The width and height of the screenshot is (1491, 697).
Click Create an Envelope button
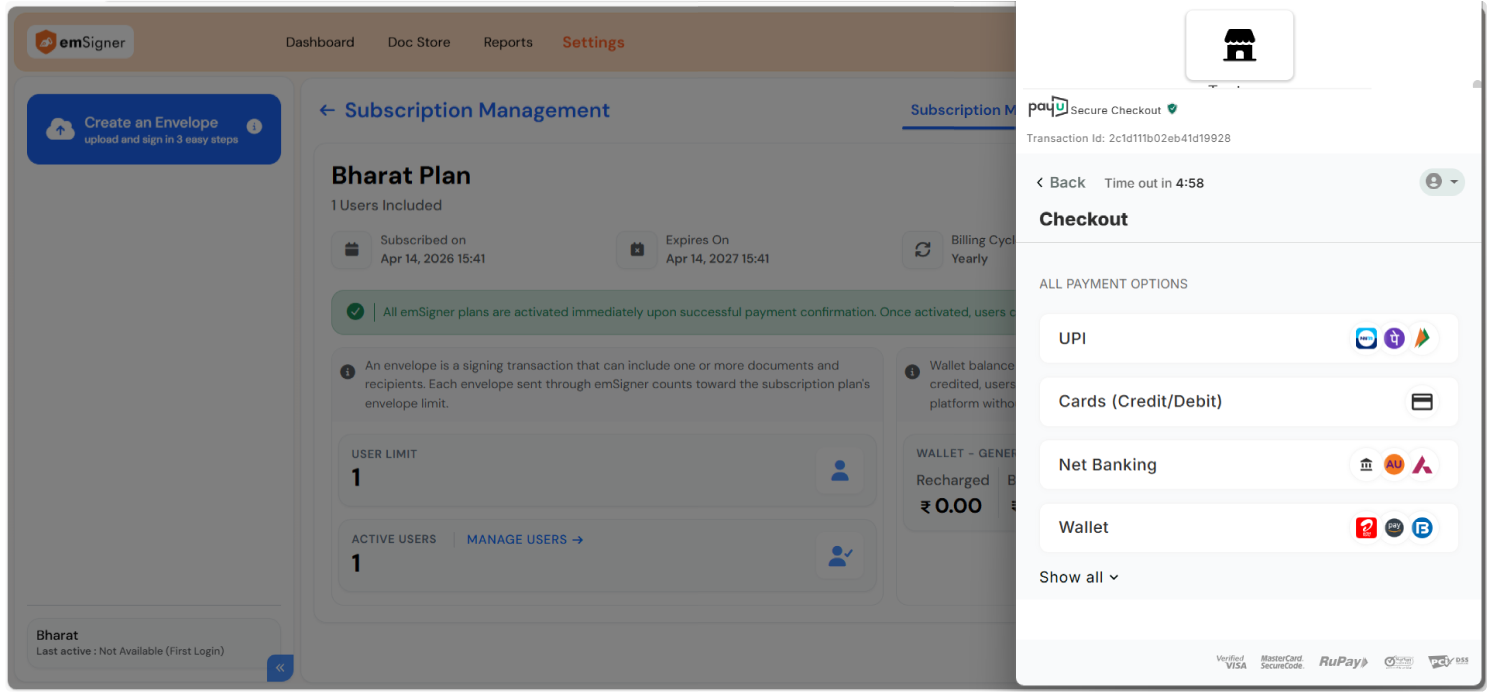pyautogui.click(x=153, y=129)
